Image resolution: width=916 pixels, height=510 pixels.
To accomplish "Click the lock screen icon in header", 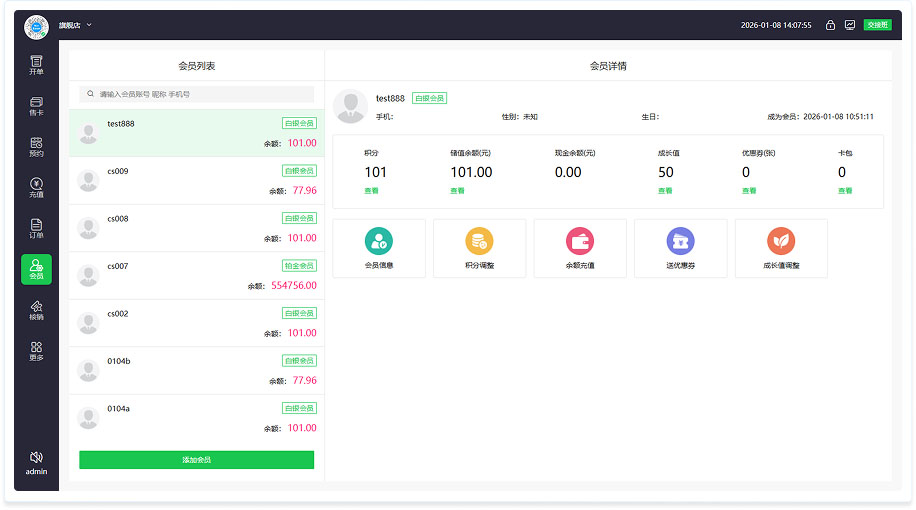I will [x=830, y=25].
